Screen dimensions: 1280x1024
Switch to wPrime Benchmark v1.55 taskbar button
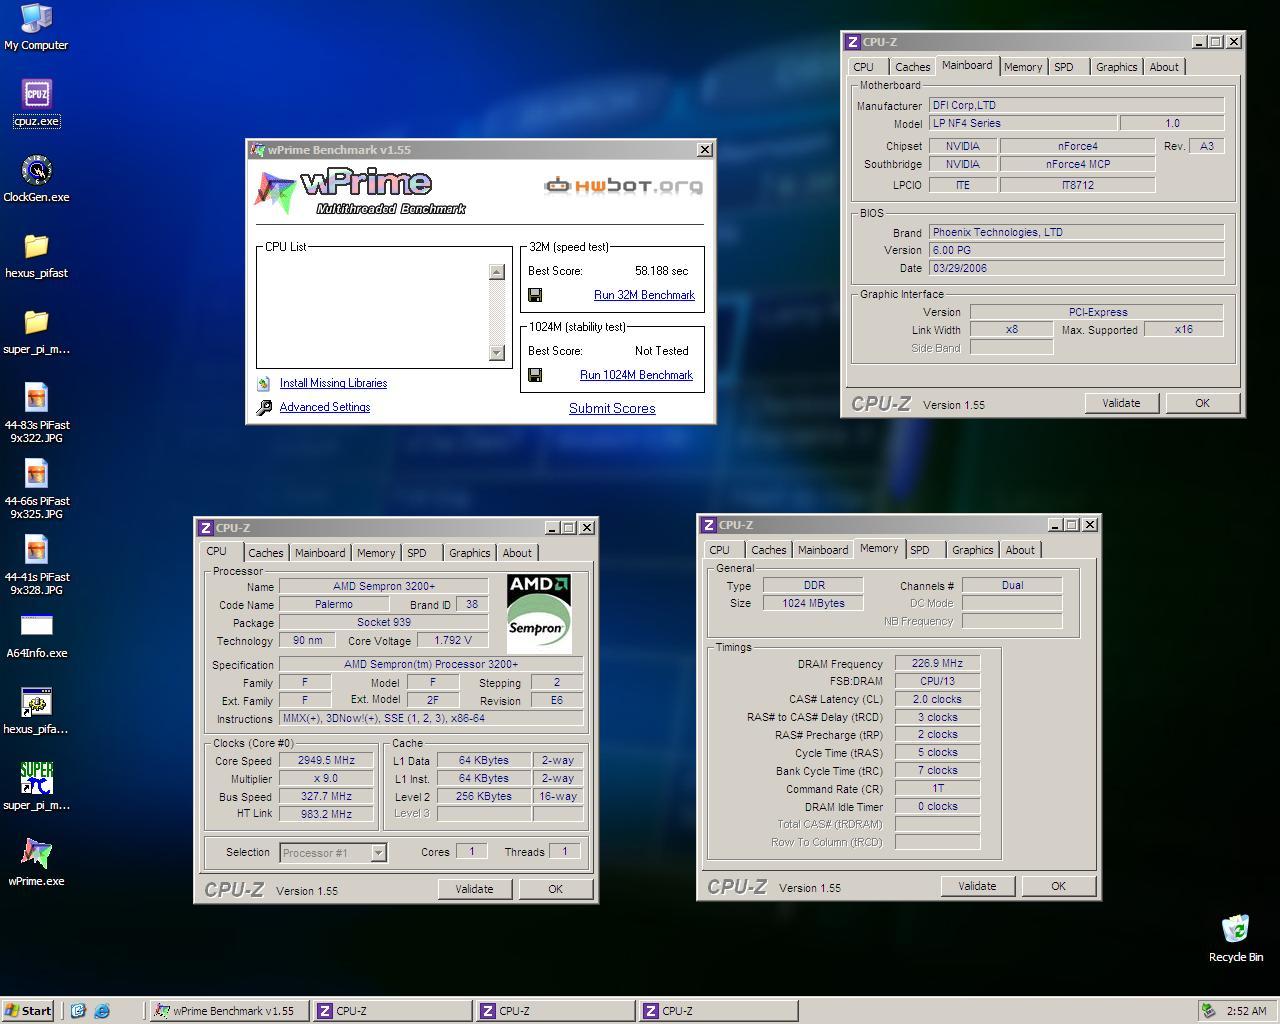(x=227, y=1011)
